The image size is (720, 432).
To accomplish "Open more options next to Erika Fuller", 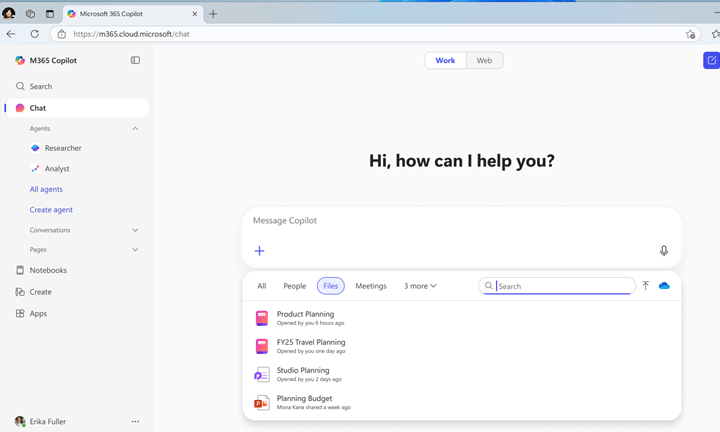I will pyautogui.click(x=135, y=421).
